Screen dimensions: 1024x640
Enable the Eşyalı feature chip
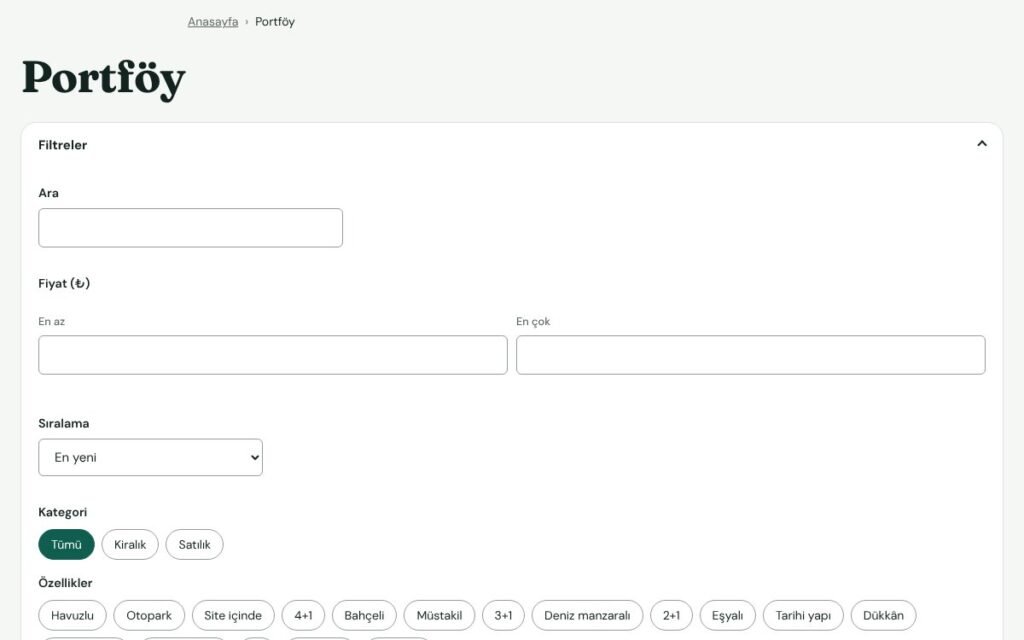pos(728,615)
